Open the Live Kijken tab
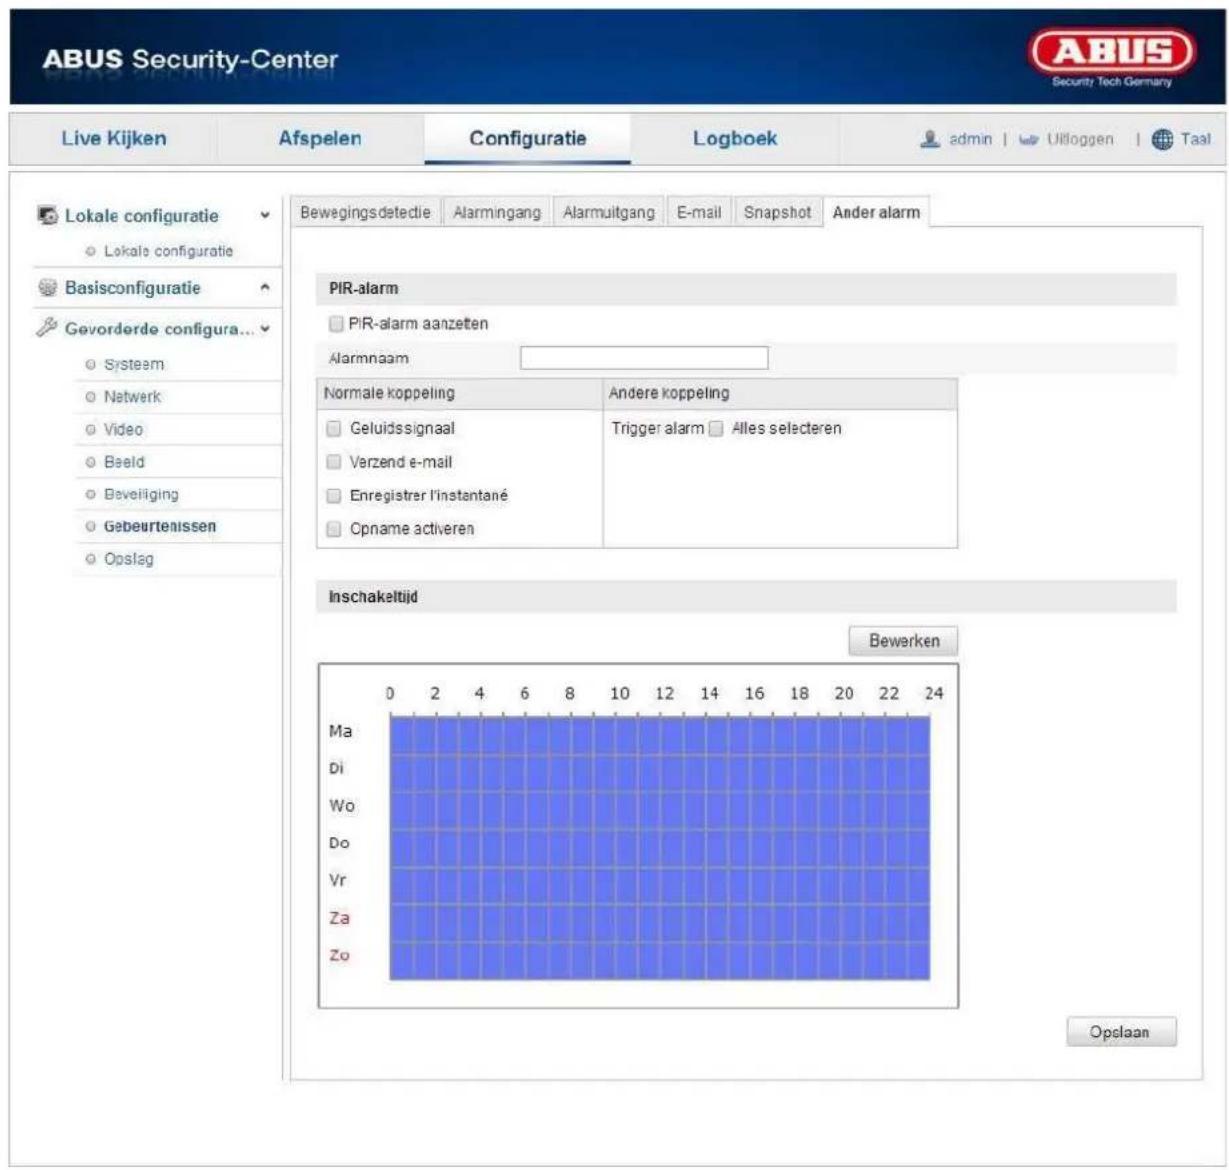1229x1170 pixels. click(x=114, y=139)
